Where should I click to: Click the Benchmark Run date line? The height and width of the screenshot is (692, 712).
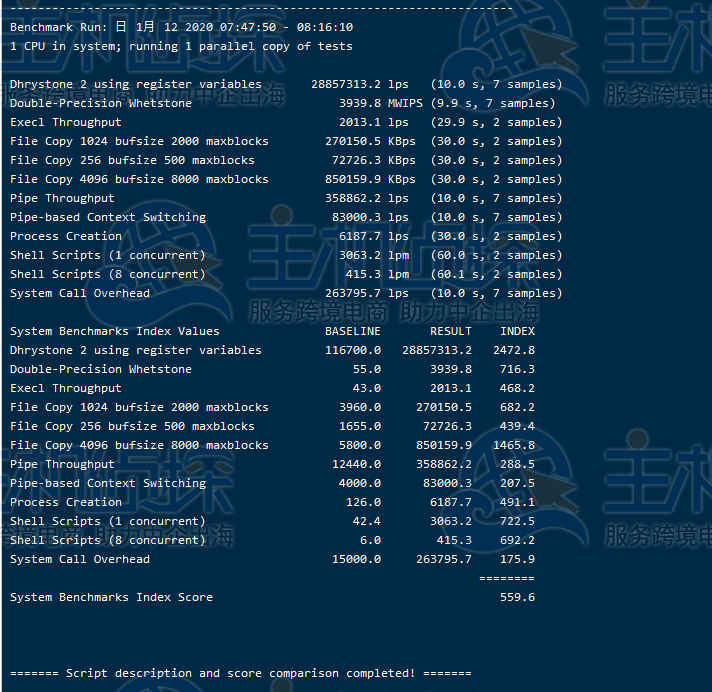pyautogui.click(x=181, y=27)
